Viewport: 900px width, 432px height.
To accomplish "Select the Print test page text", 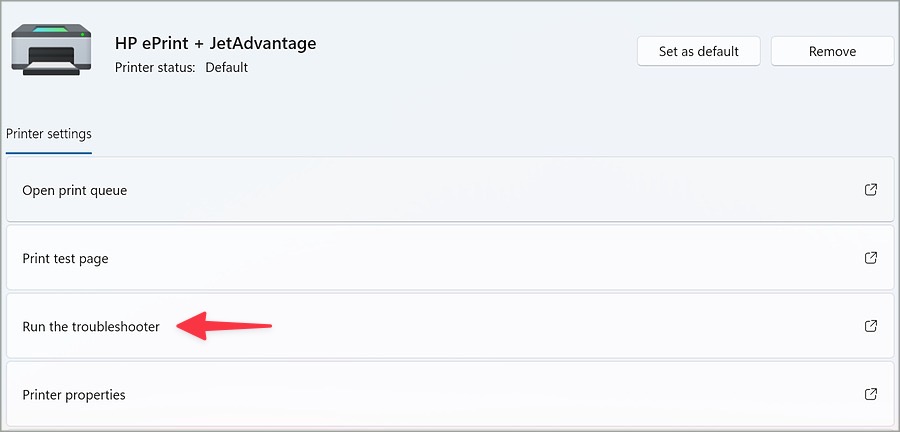I will coord(65,259).
